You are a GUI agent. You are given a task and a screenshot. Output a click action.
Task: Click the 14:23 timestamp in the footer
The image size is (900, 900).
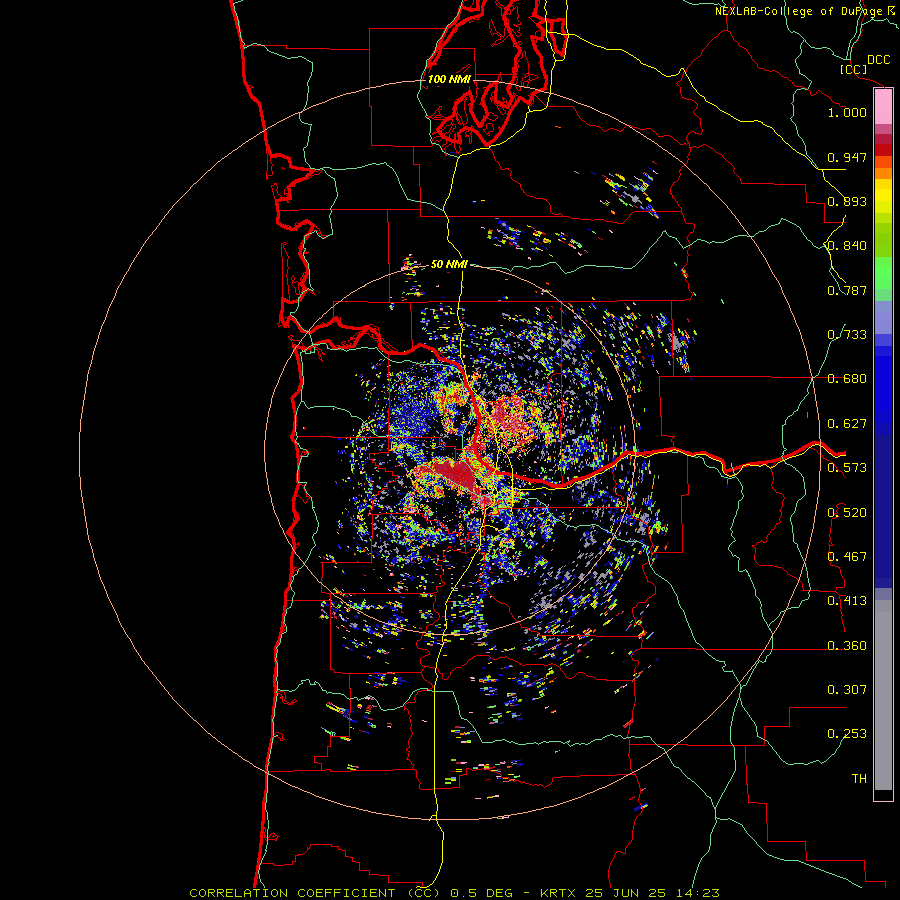point(697,893)
